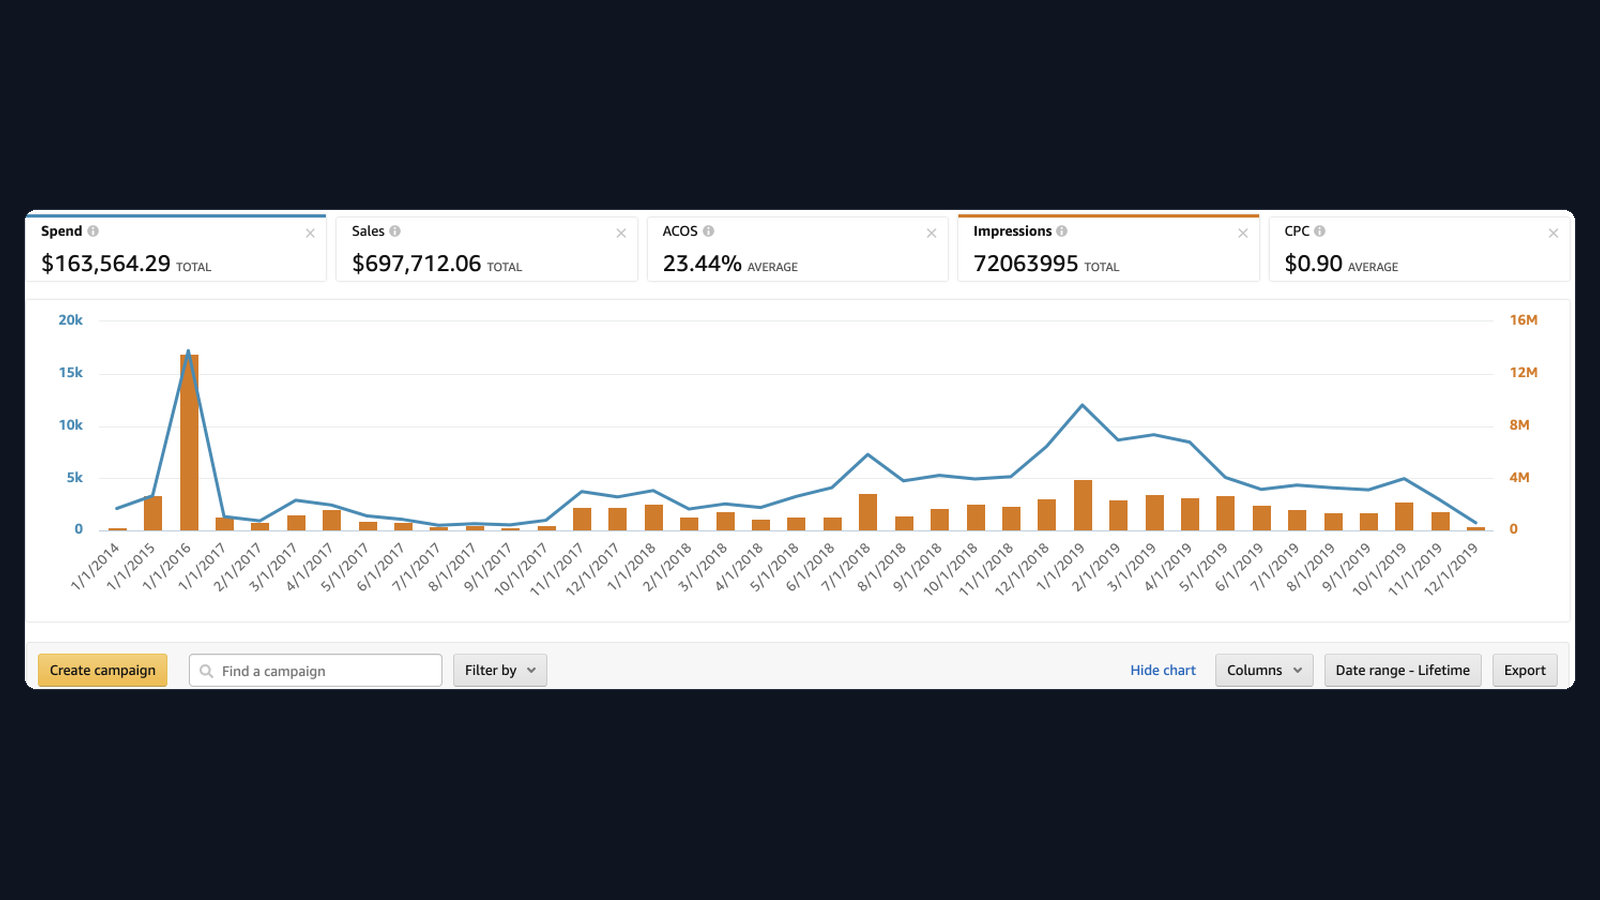Screen dimensions: 1600x900
Task: Click the info icon beside Impressions
Action: [1062, 231]
